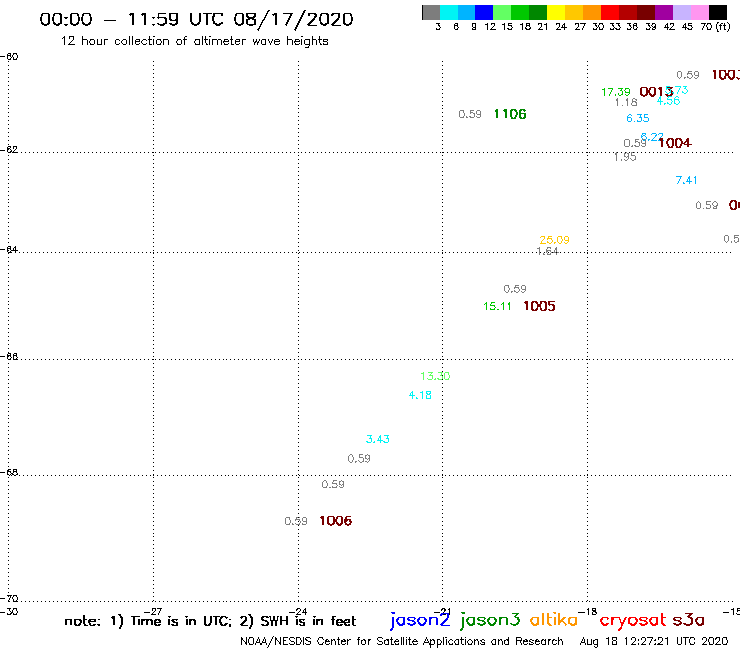This screenshot has width=740, height=650.
Task: Click the 0.59 value beside 1106
Action: coord(470,114)
